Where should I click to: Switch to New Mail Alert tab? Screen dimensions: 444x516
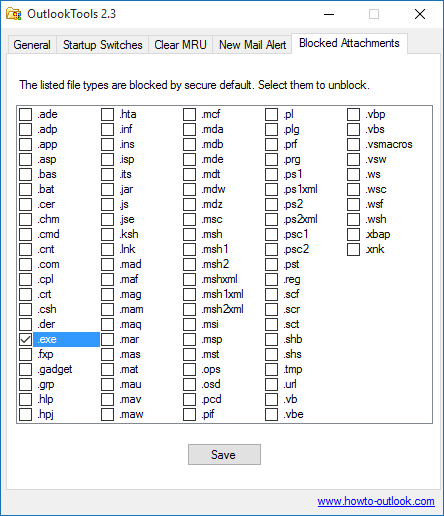click(x=252, y=45)
